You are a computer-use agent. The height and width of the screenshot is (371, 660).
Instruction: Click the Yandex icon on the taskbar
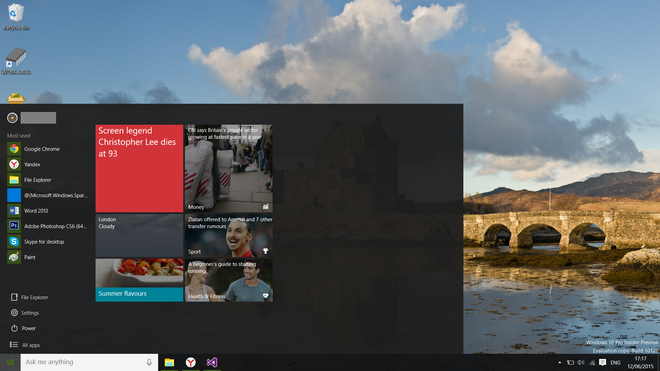pos(191,362)
